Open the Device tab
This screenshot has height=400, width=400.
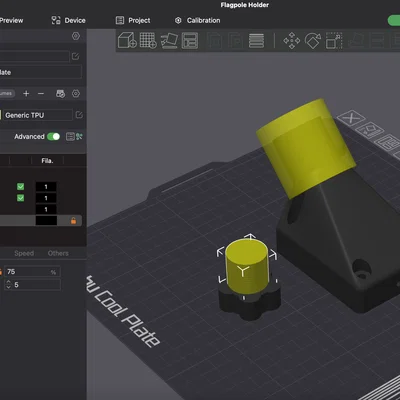tap(68, 20)
